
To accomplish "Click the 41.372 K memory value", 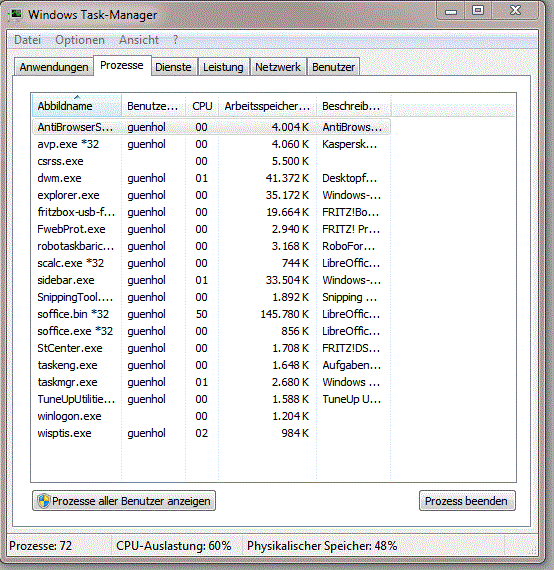I will click(287, 178).
